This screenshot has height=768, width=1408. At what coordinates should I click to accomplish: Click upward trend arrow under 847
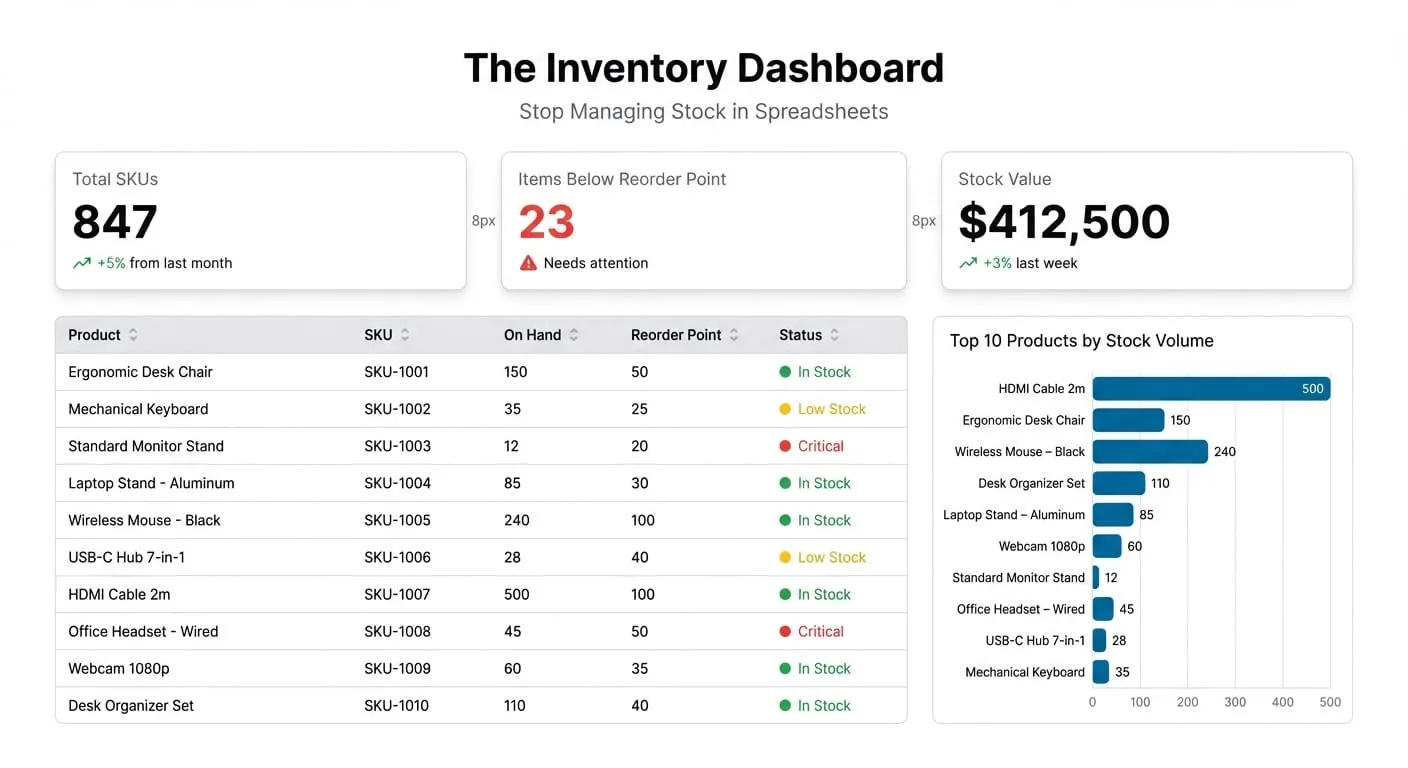pyautogui.click(x=82, y=263)
